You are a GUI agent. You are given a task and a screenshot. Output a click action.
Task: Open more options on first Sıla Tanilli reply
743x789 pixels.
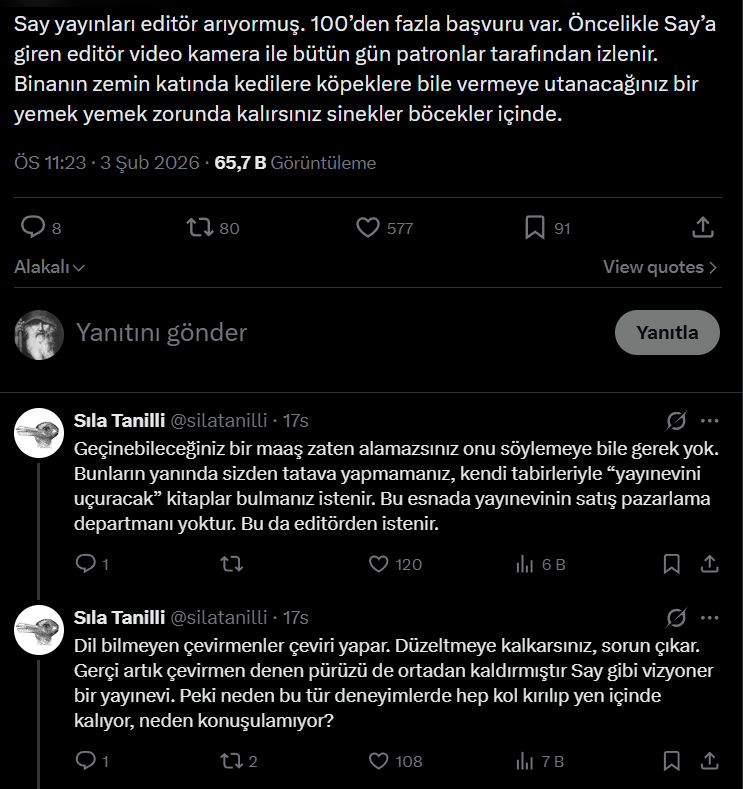pos(709,421)
